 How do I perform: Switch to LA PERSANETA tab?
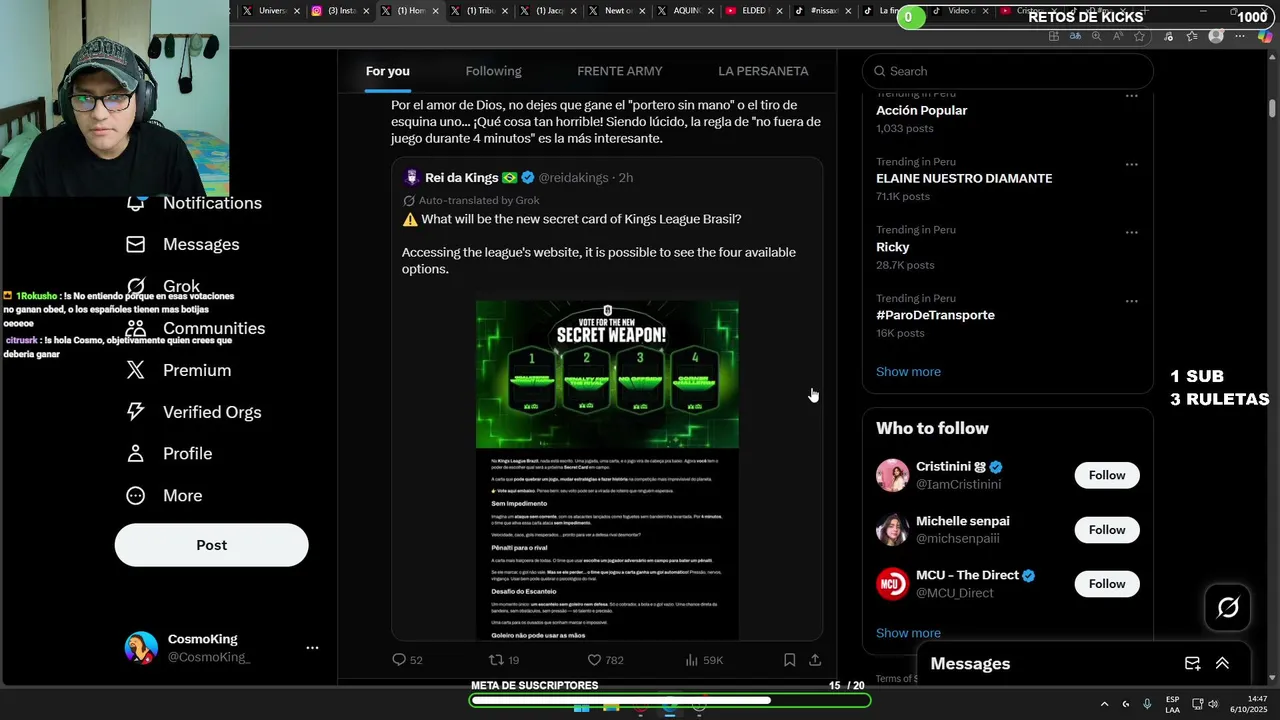click(x=763, y=71)
